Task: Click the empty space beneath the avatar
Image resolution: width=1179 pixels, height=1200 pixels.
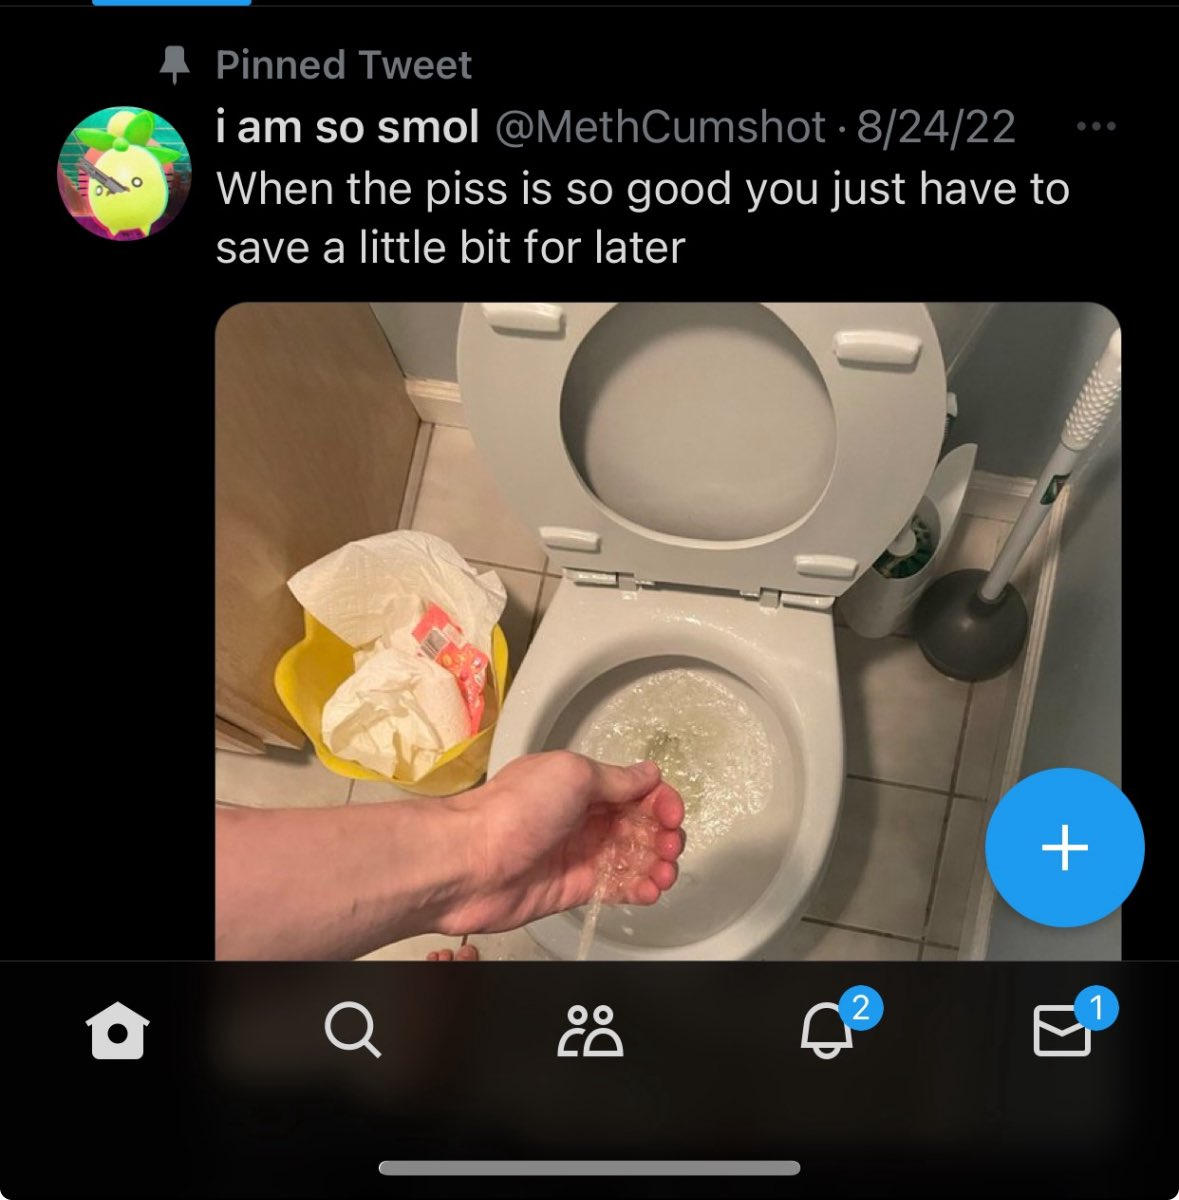Action: pos(124,600)
